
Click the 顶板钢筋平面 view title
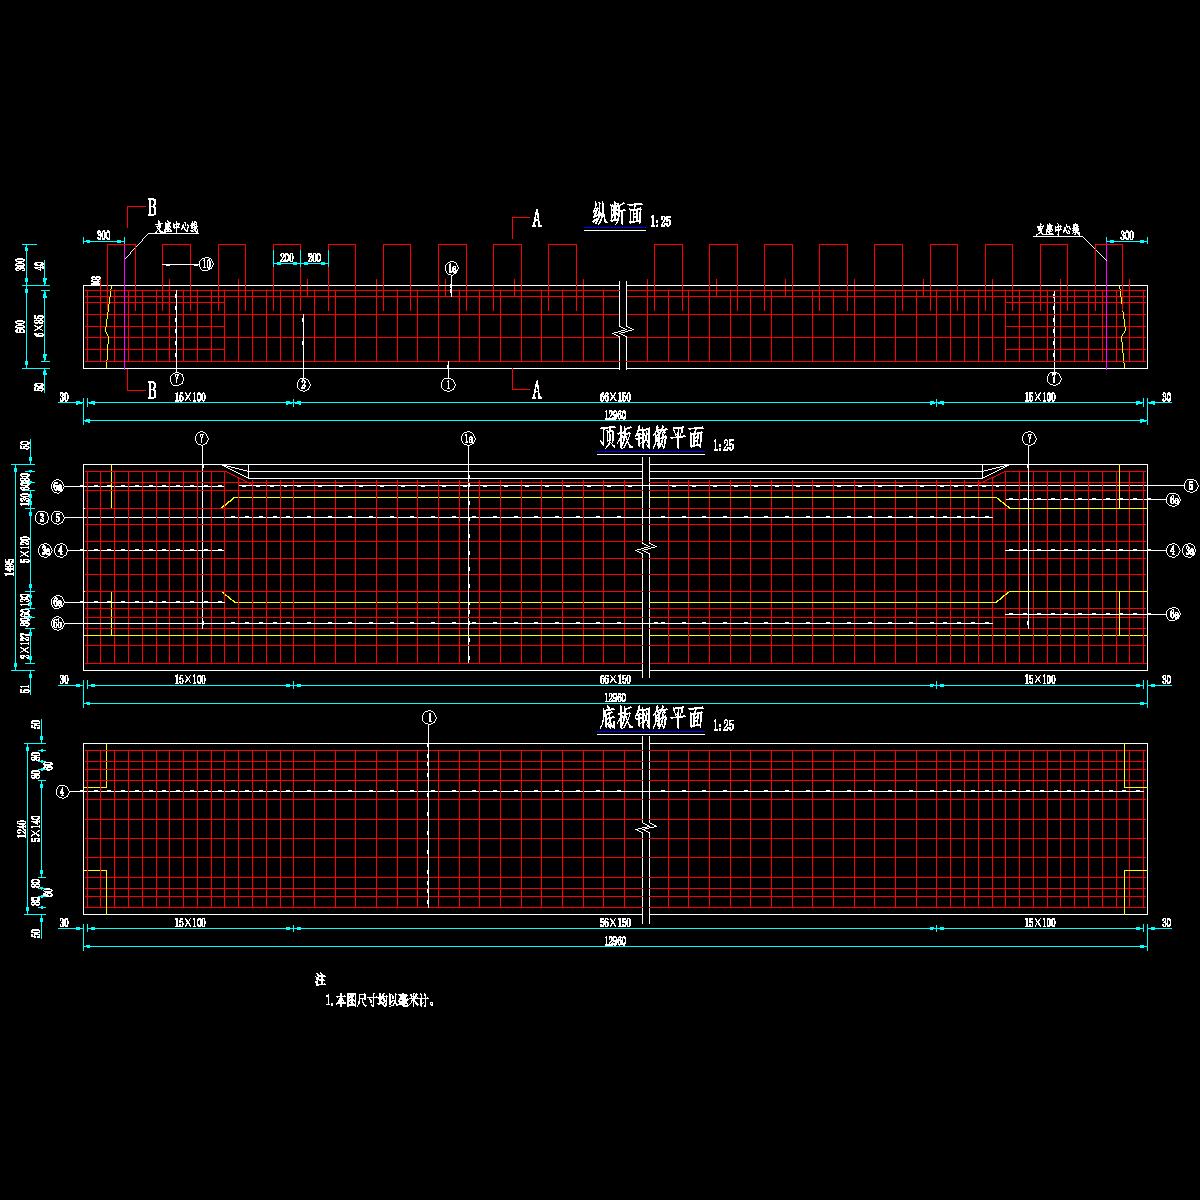click(x=651, y=438)
